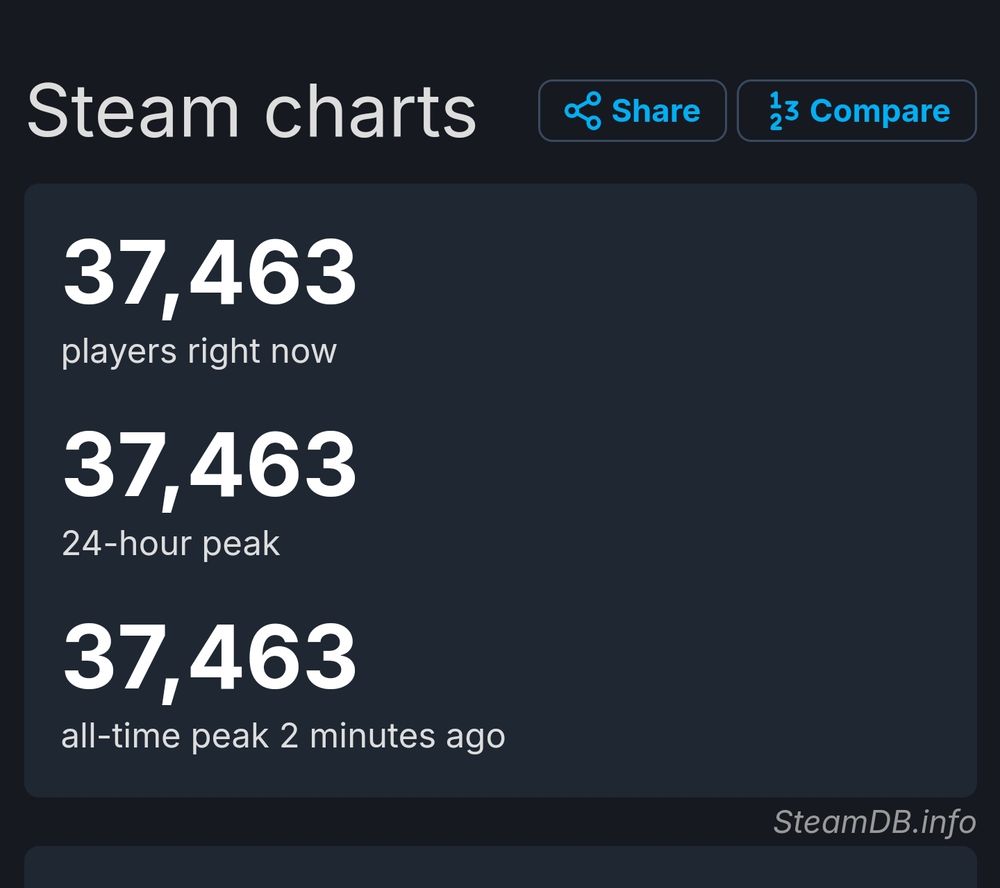1000x888 pixels.
Task: Click the 123 compare numbers icon
Action: [783, 111]
